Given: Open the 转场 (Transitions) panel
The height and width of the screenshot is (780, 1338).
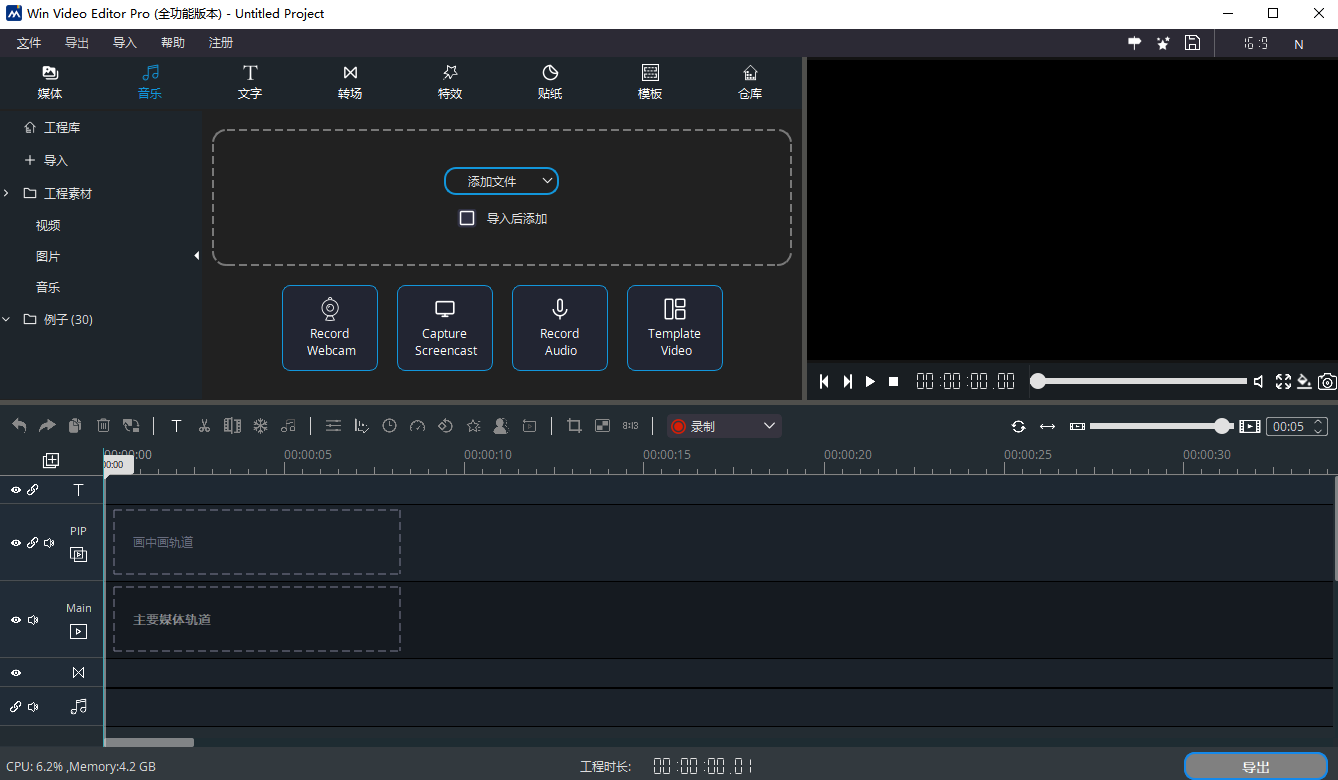Looking at the screenshot, I should coord(349,82).
